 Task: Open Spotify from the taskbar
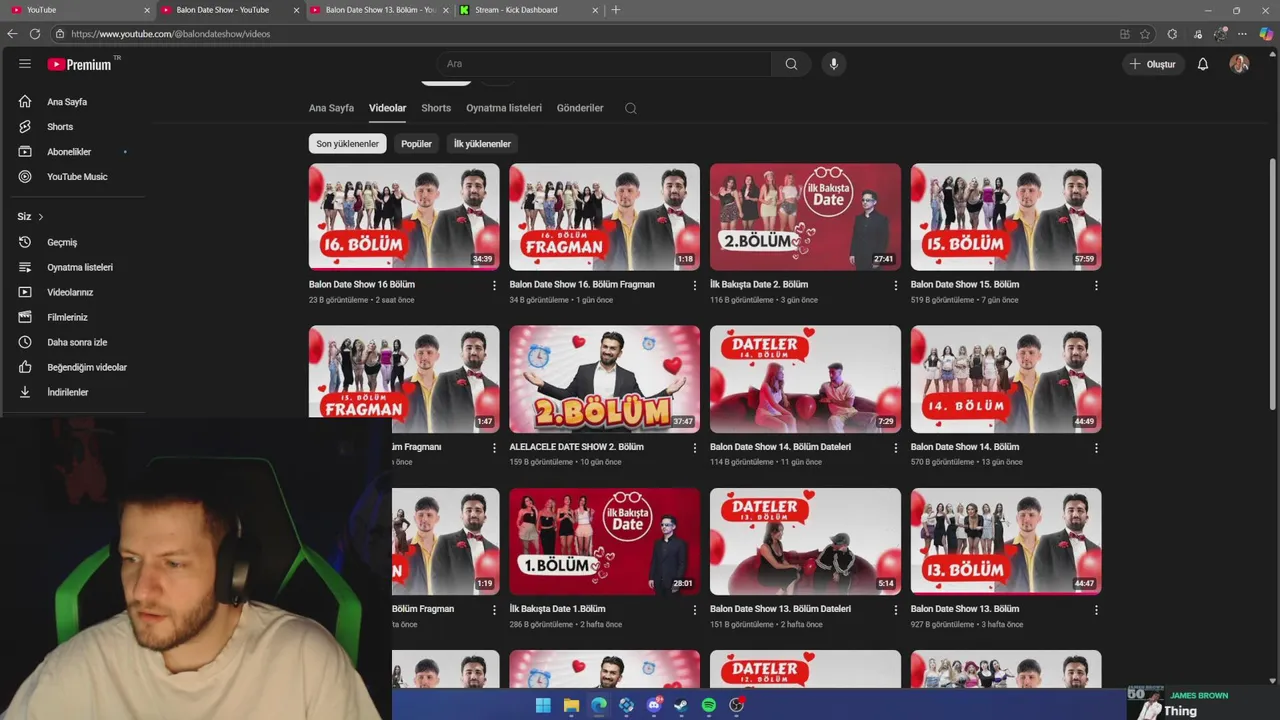709,705
